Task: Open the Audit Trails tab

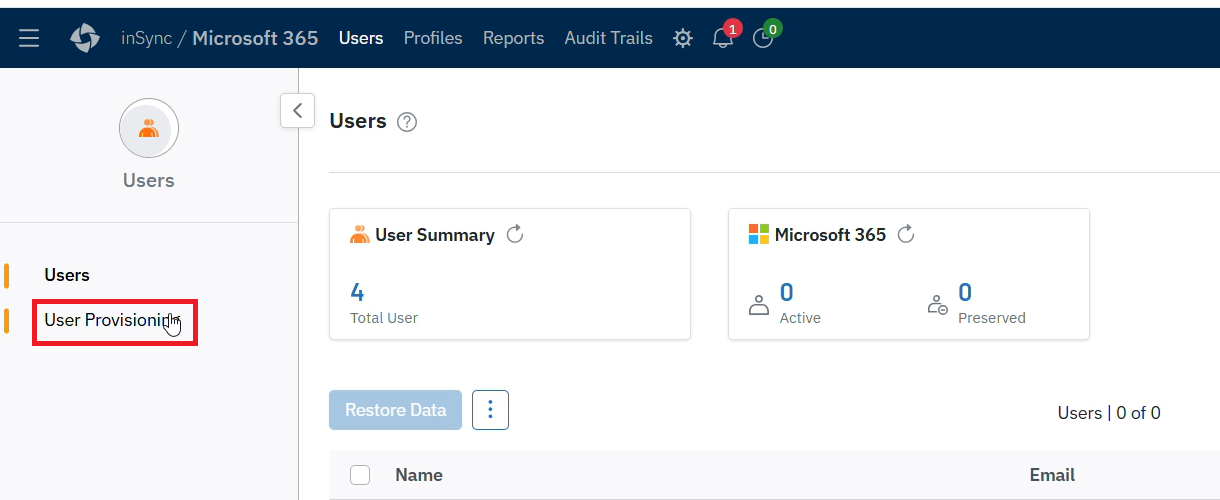Action: pos(609,38)
